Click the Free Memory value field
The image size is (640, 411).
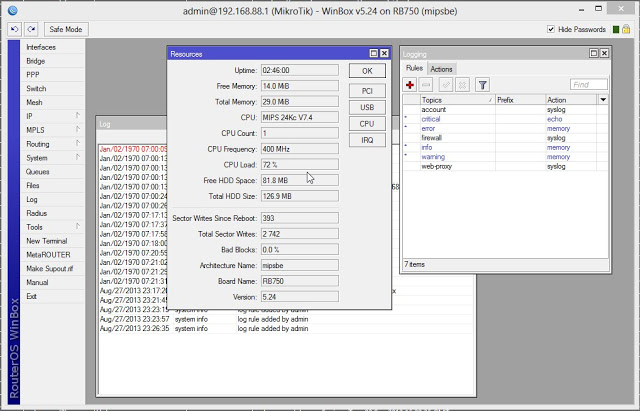tap(300, 86)
